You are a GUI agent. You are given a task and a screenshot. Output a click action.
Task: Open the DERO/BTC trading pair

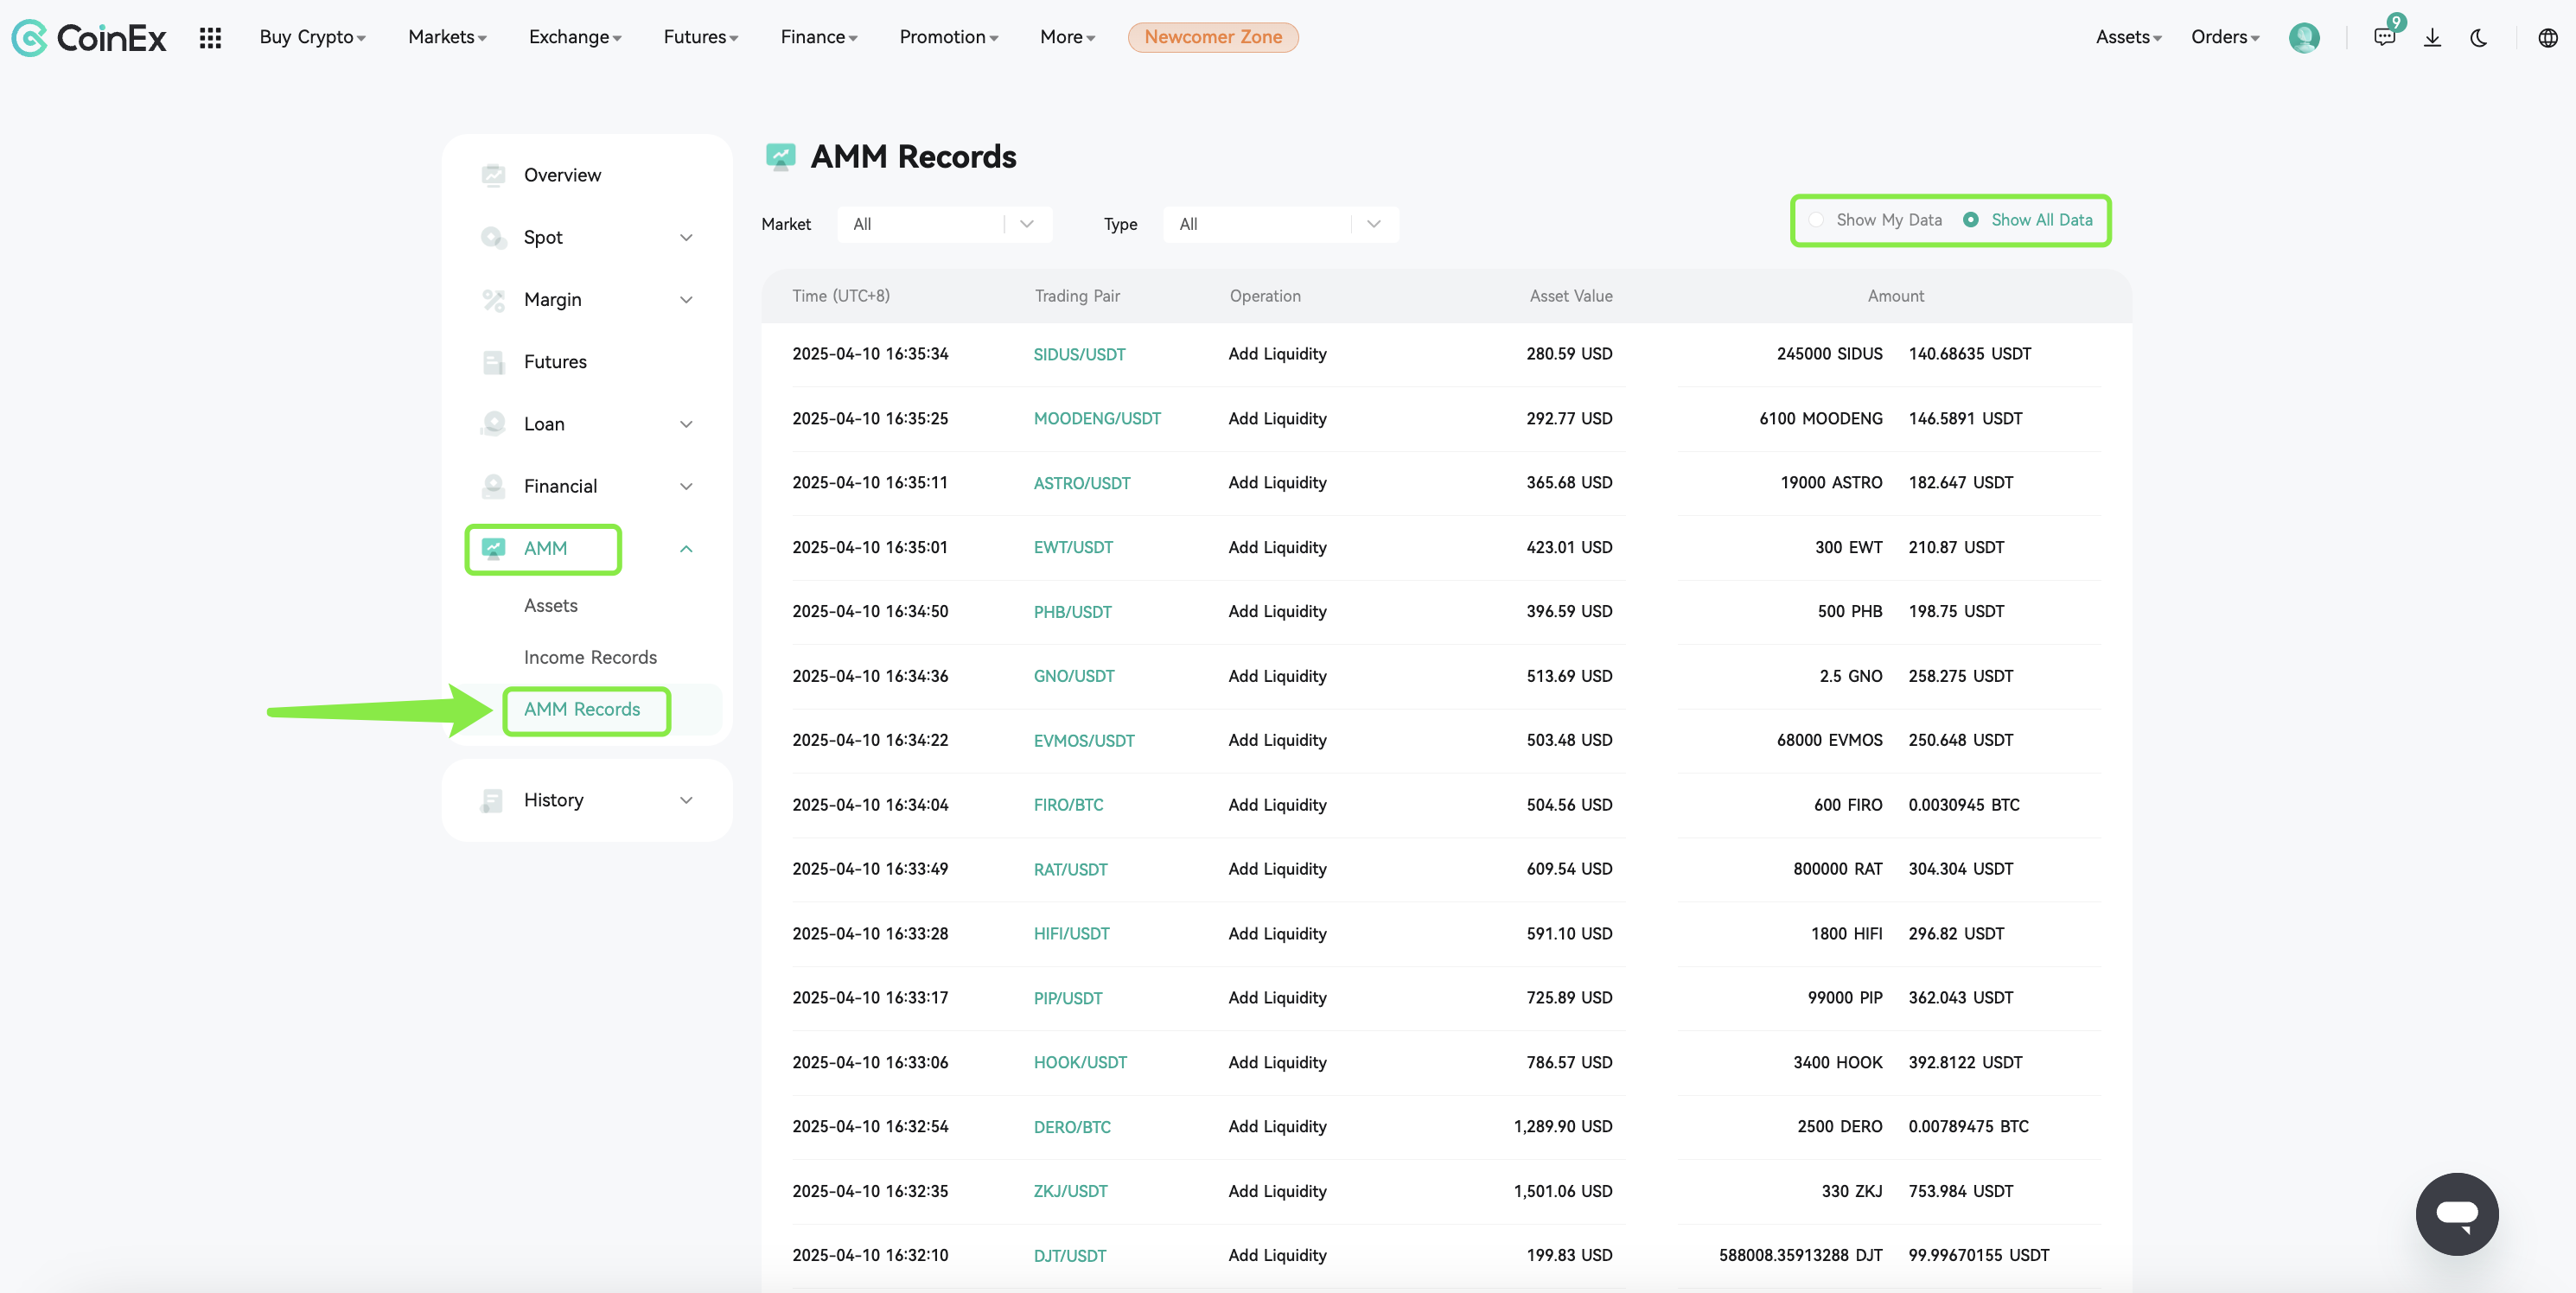(x=1072, y=1127)
